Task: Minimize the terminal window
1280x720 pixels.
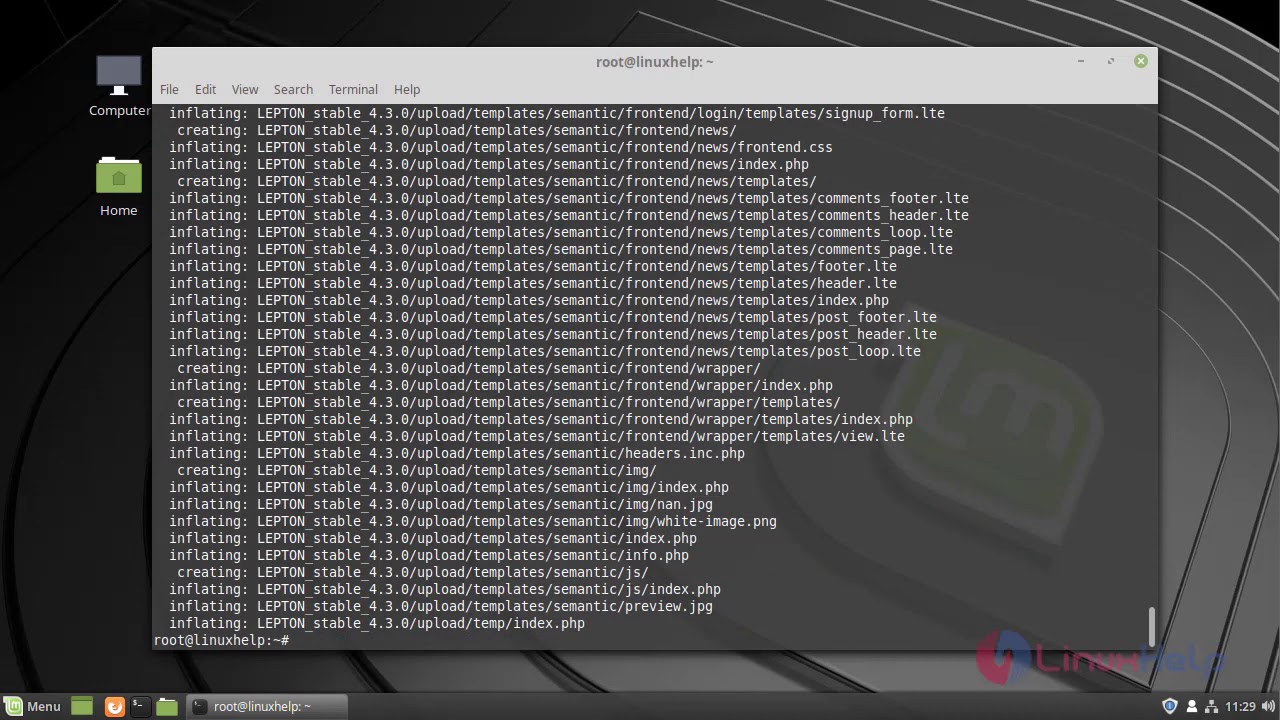Action: (x=1081, y=61)
